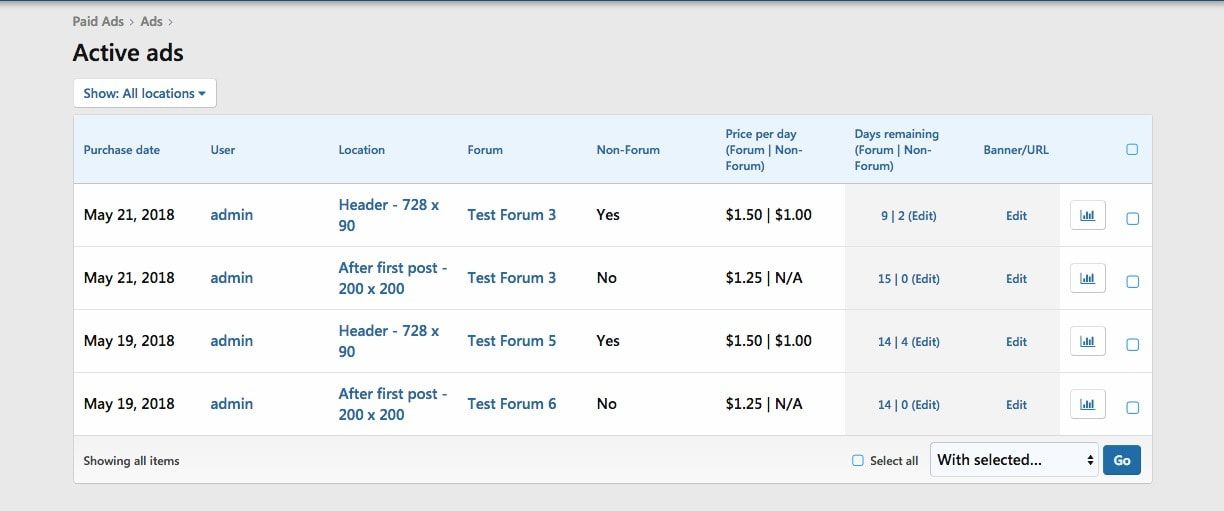
Task: View stats icon for Test Forum 5 ad
Action: [1087, 341]
